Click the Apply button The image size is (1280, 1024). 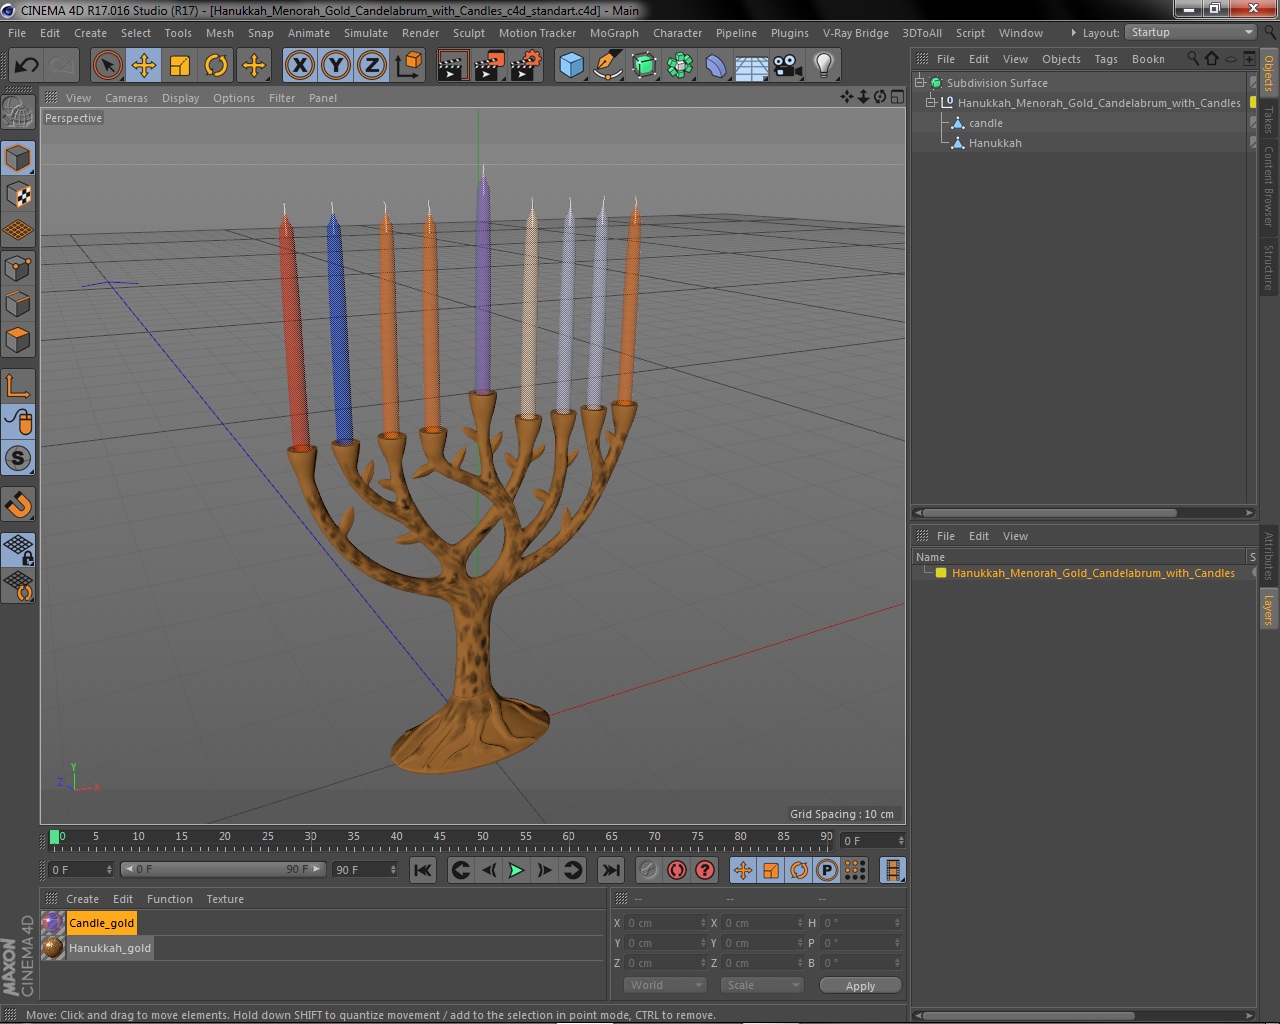(x=860, y=985)
